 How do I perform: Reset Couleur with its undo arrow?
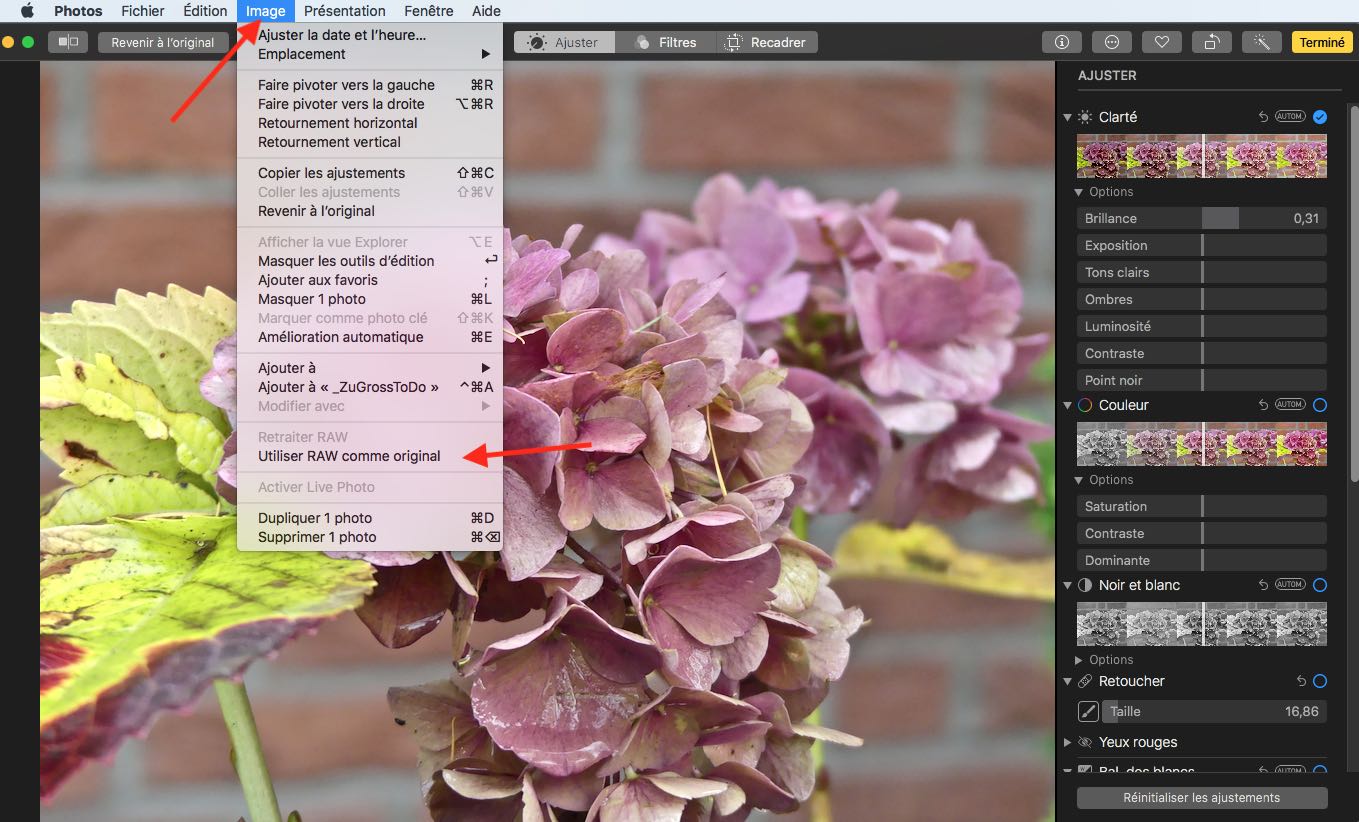pos(1264,405)
